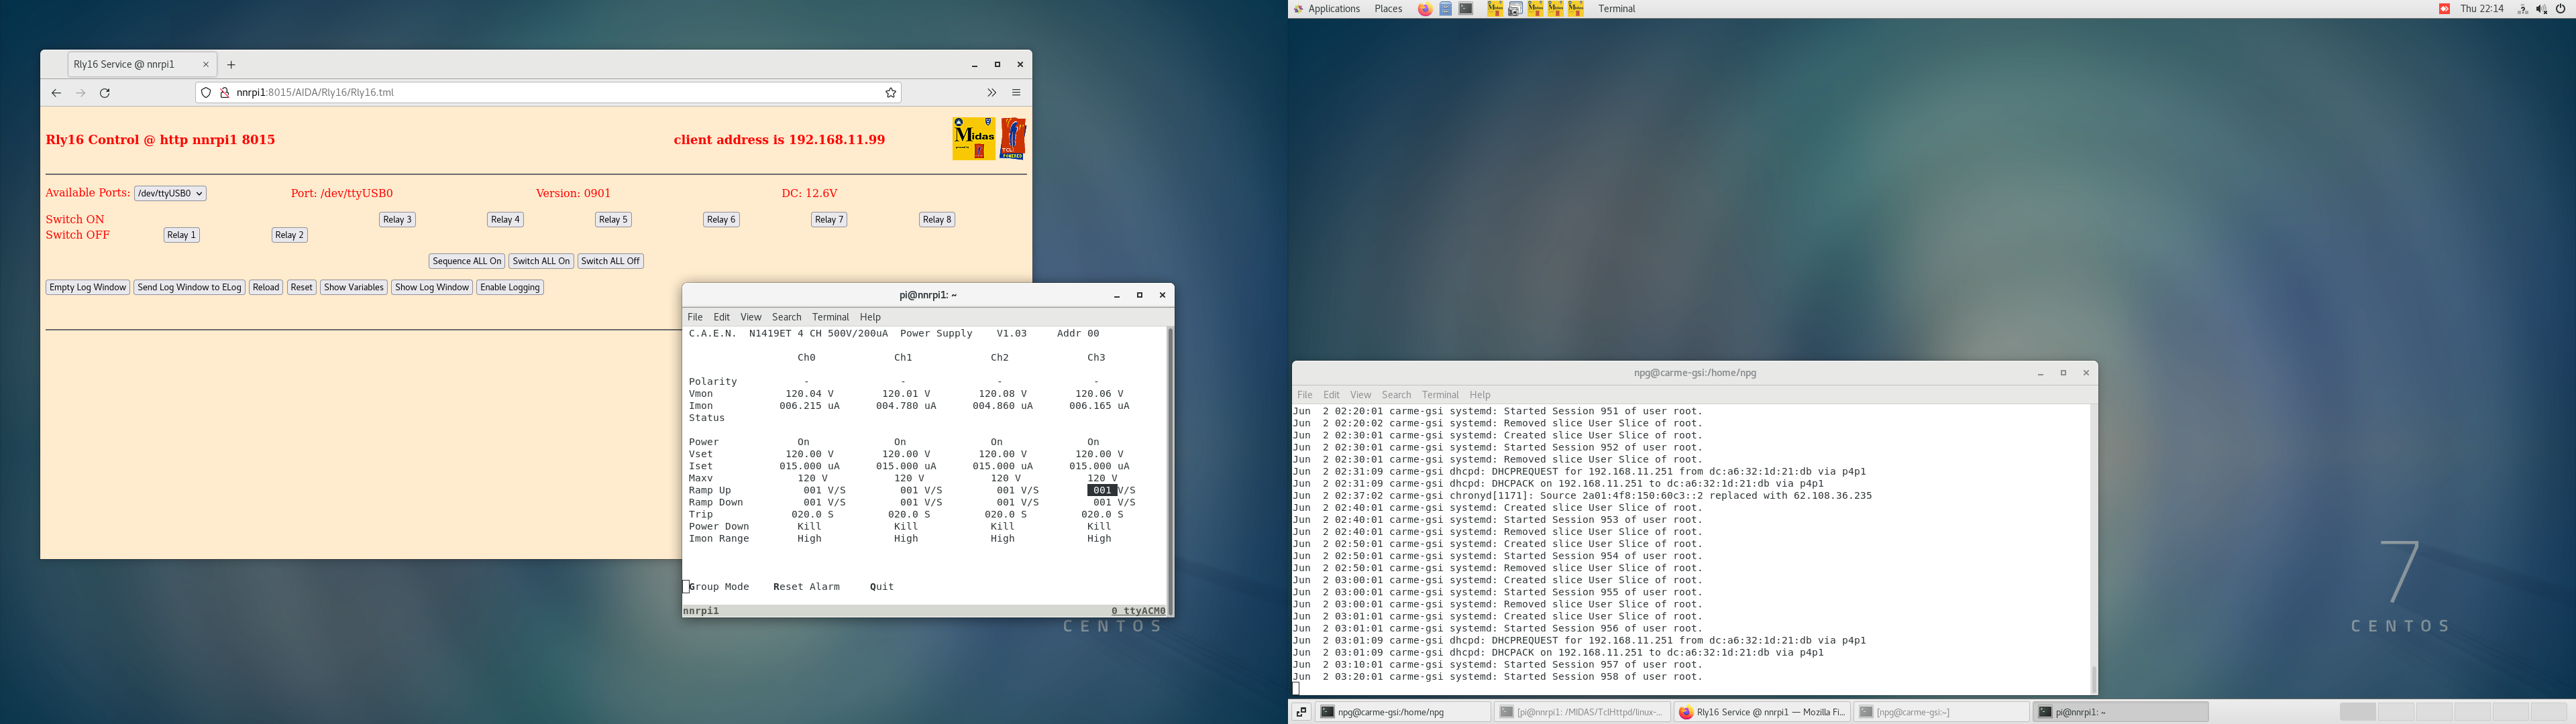Bookmark page with the star icon
Viewport: 2576px width, 724px height.
click(x=890, y=93)
